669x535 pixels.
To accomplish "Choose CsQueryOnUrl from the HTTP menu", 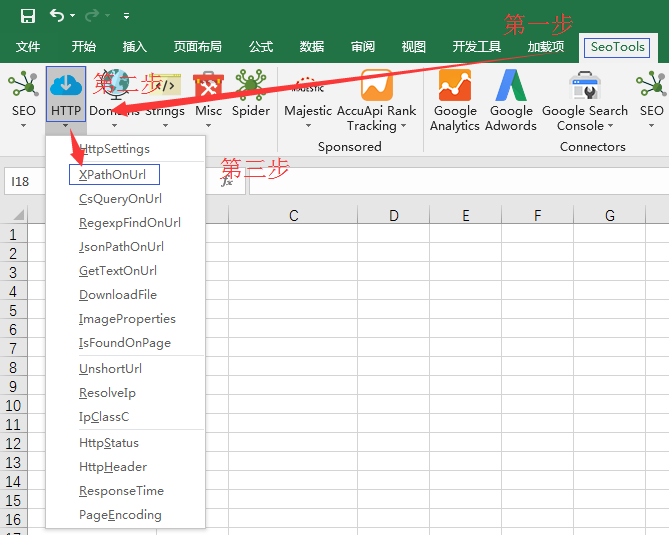I will 125,199.
